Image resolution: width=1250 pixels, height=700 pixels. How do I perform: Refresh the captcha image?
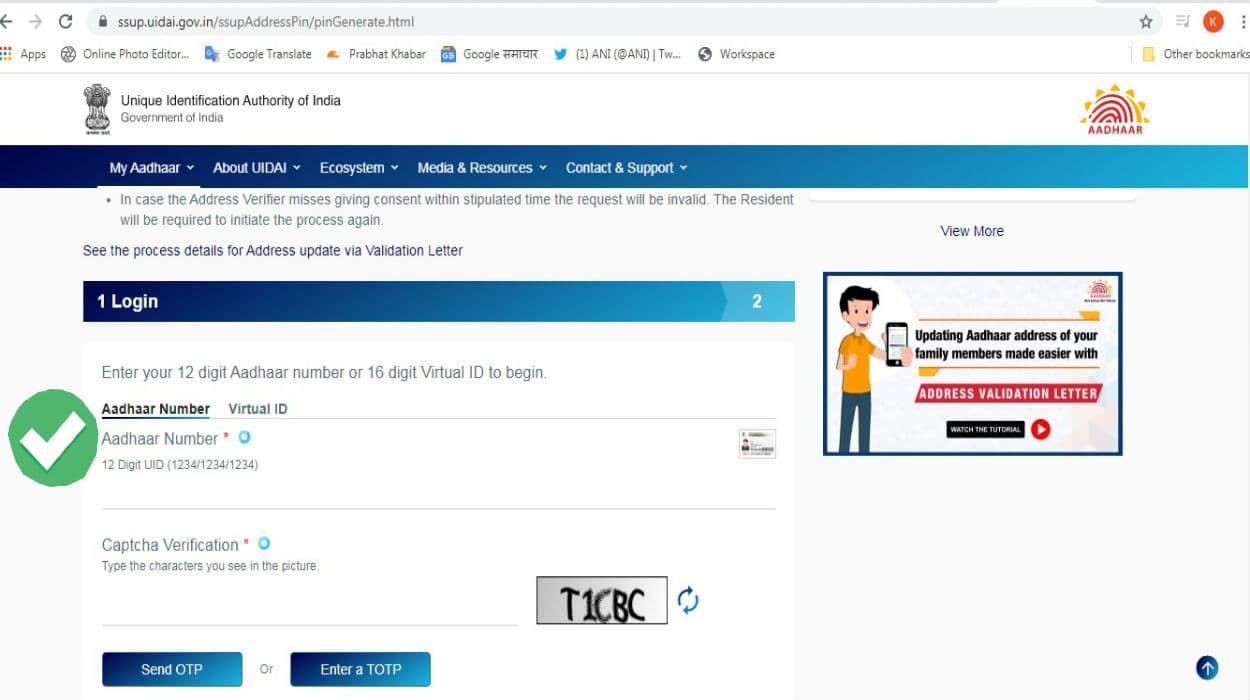tap(688, 600)
